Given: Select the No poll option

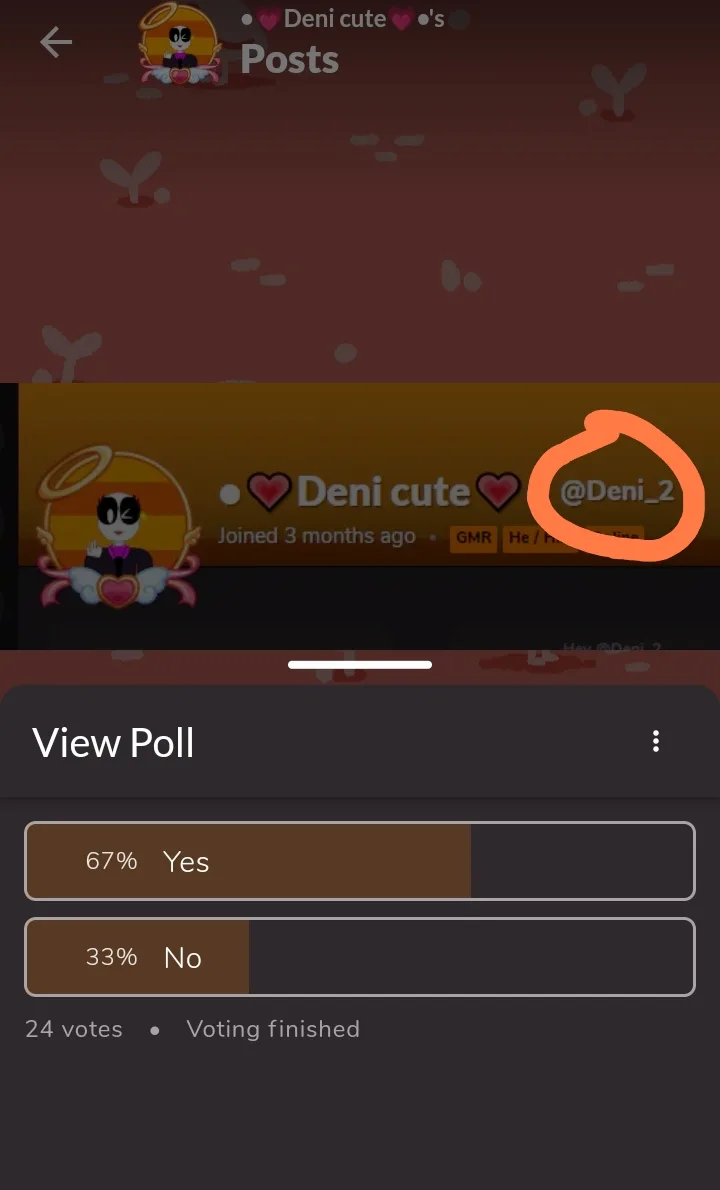Looking at the screenshot, I should click(360, 956).
